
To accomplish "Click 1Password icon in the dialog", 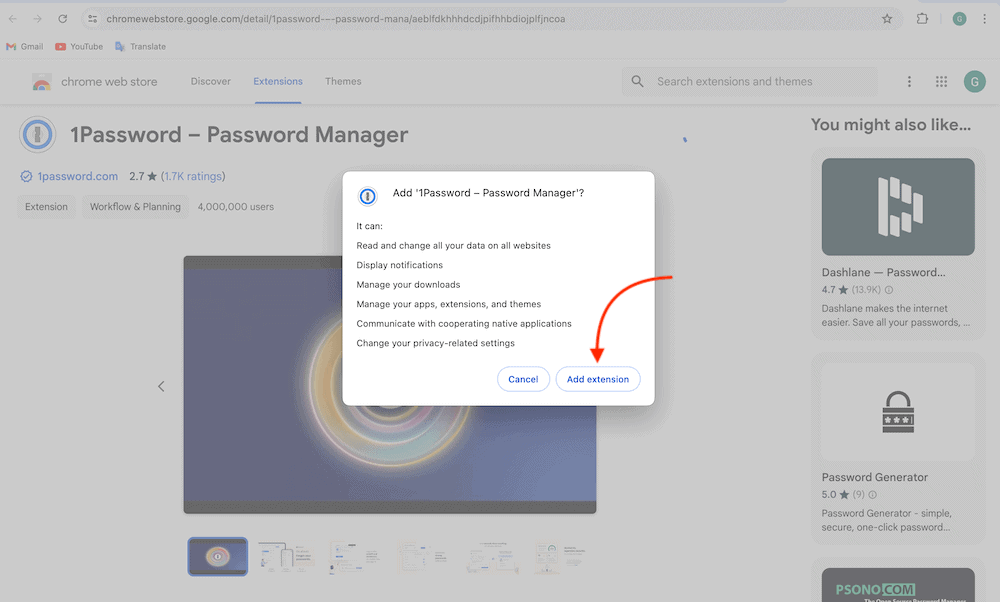I will pos(367,196).
